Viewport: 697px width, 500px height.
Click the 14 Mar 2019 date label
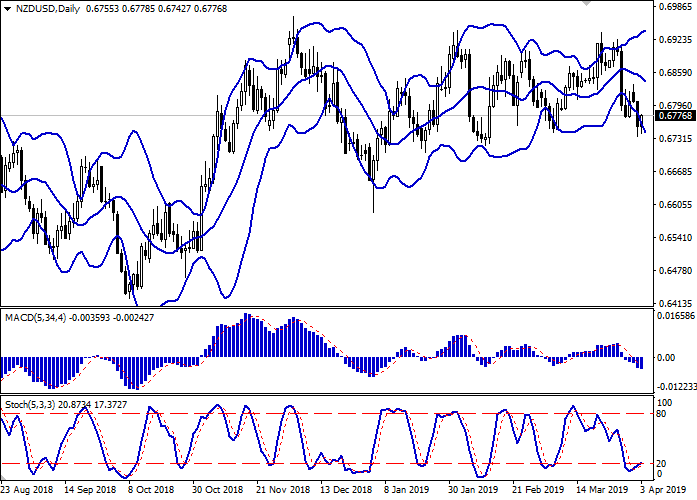[602, 490]
